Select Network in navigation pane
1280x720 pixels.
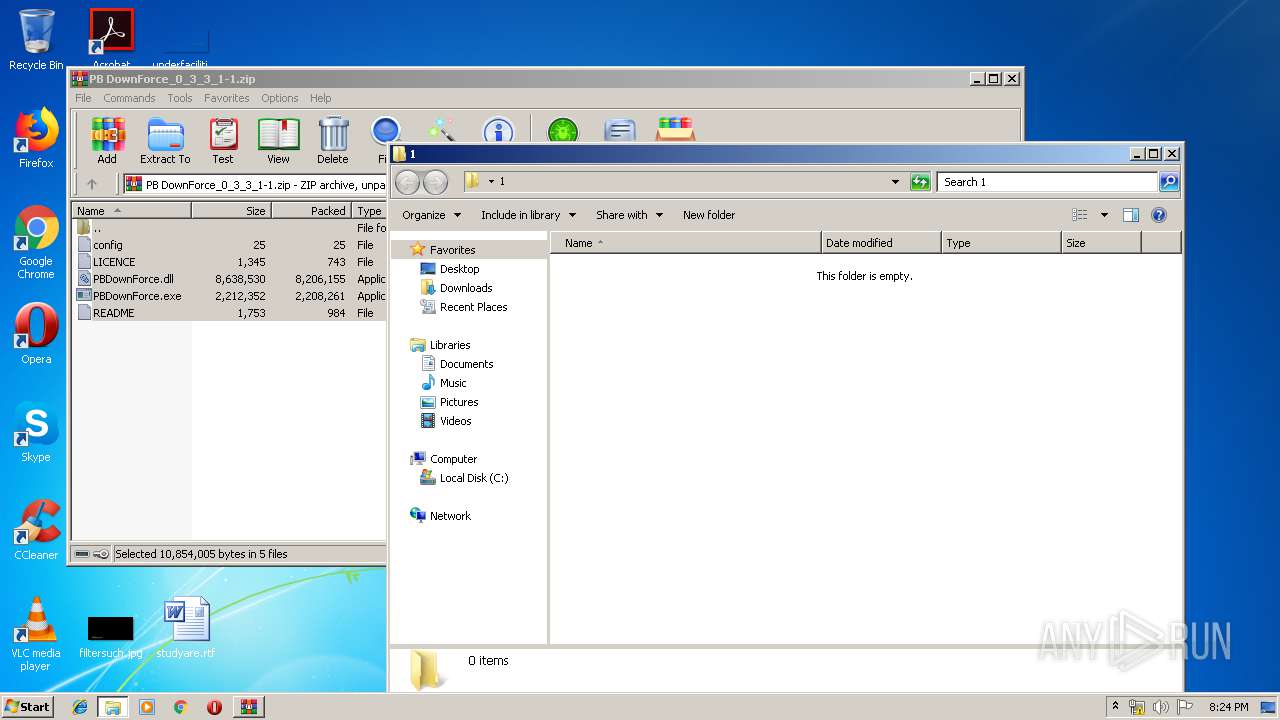click(x=450, y=516)
